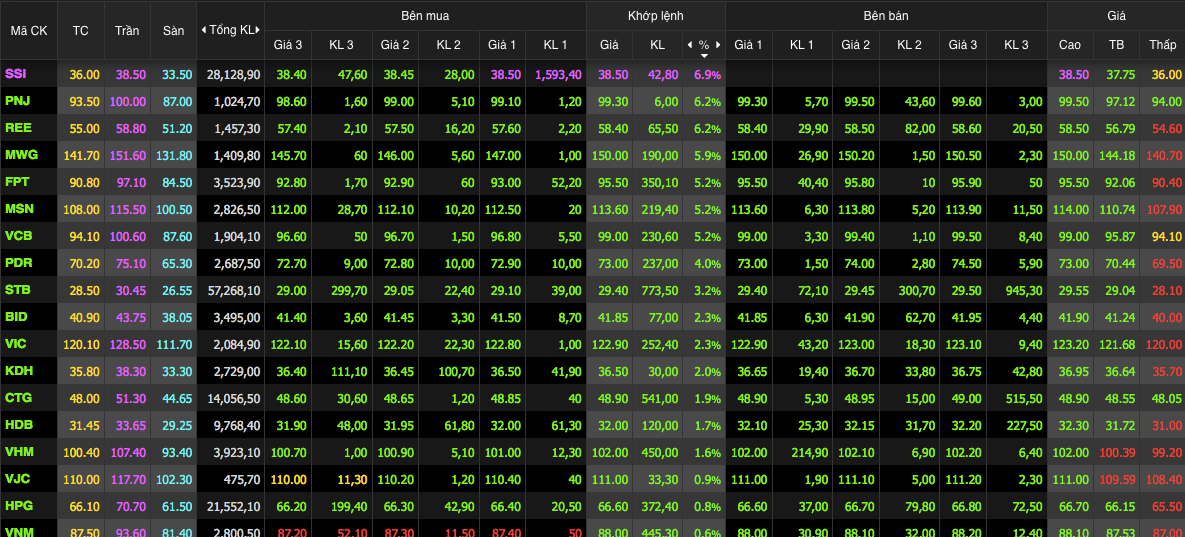
Task: Sort by the Mã CK column header
Action: 29,30
